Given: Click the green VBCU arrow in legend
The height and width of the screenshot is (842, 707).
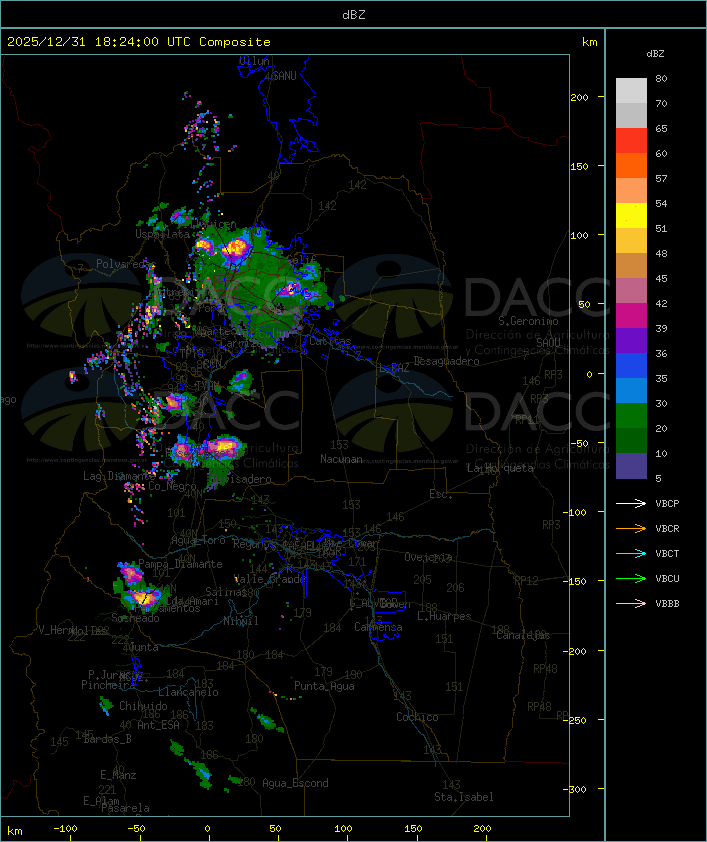Looking at the screenshot, I should pyautogui.click(x=631, y=578).
